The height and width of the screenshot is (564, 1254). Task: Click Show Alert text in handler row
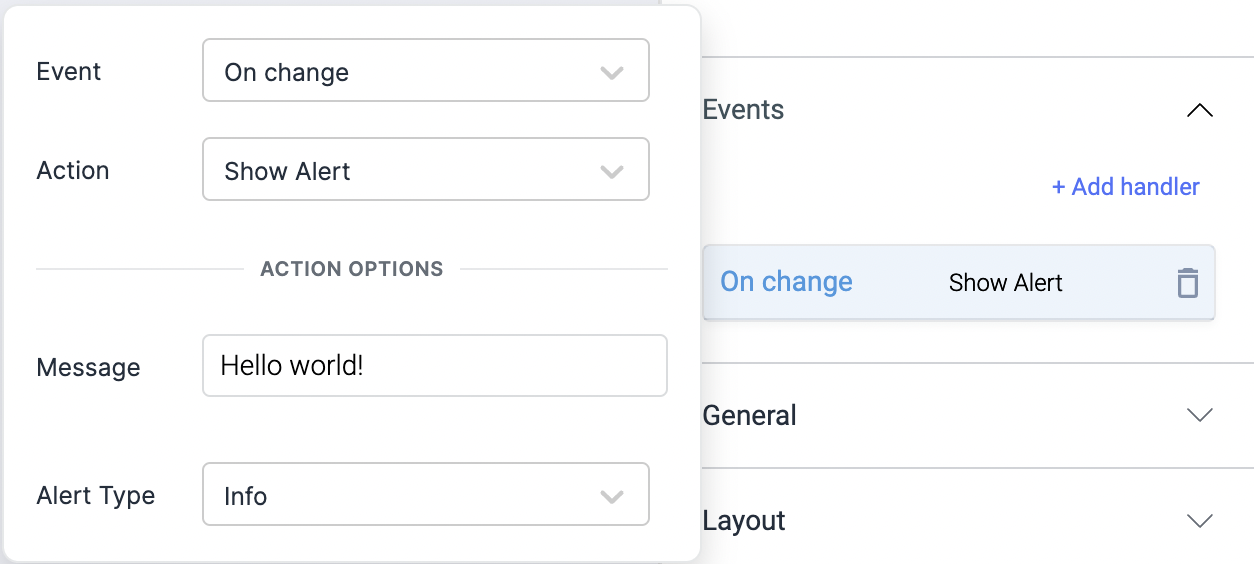coord(1005,283)
